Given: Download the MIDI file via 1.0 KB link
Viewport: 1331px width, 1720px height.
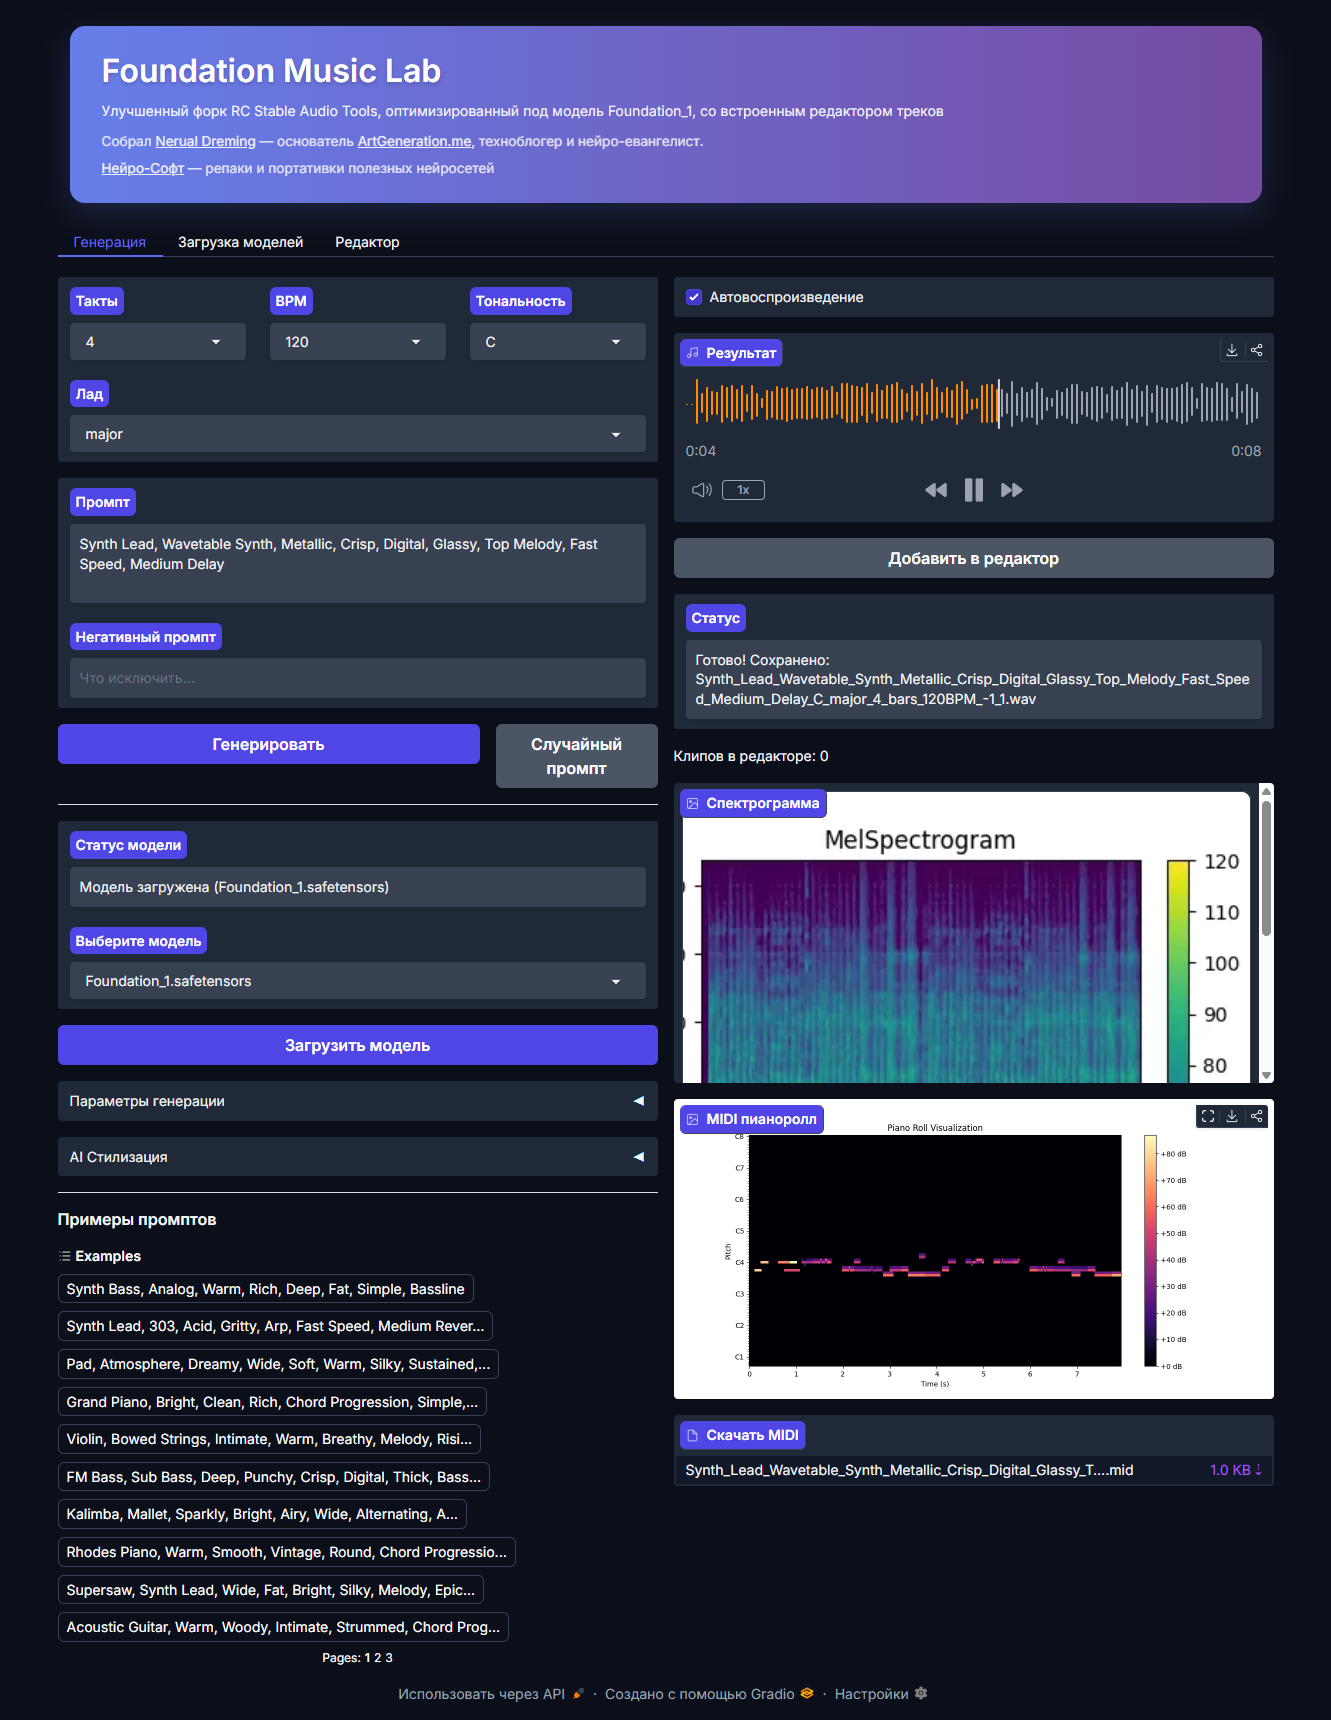Looking at the screenshot, I should coord(1236,1470).
